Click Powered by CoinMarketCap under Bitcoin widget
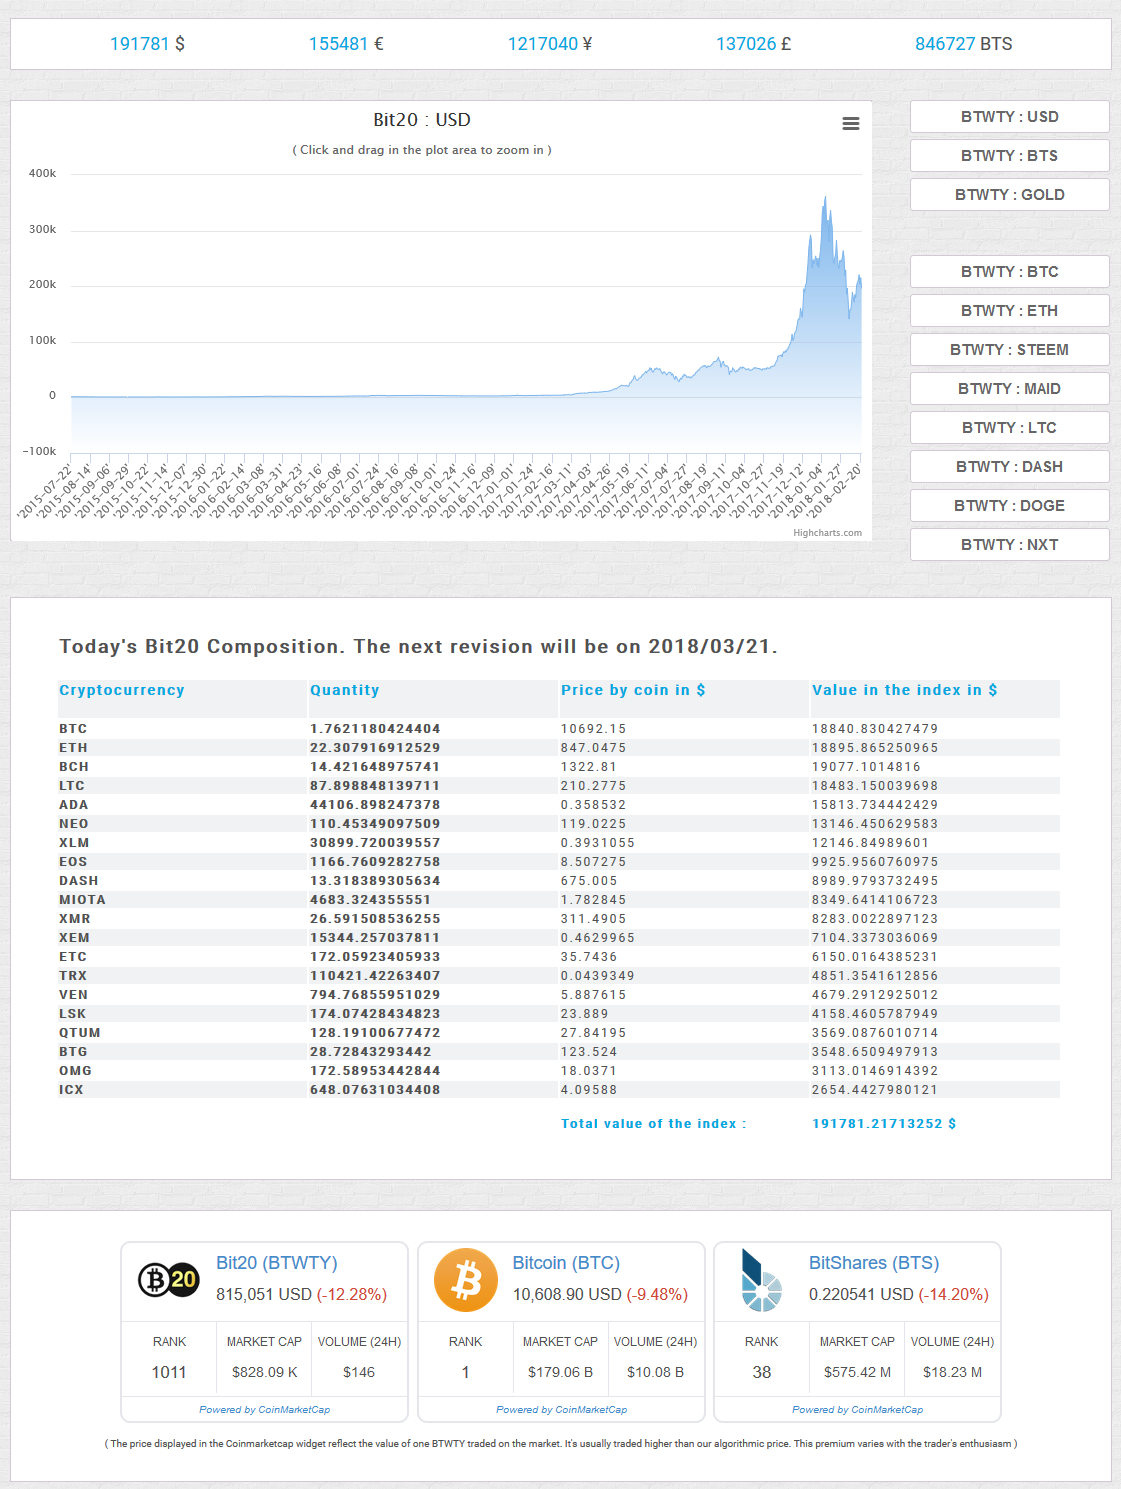Screen dimensions: 1121x1489 [561, 1410]
